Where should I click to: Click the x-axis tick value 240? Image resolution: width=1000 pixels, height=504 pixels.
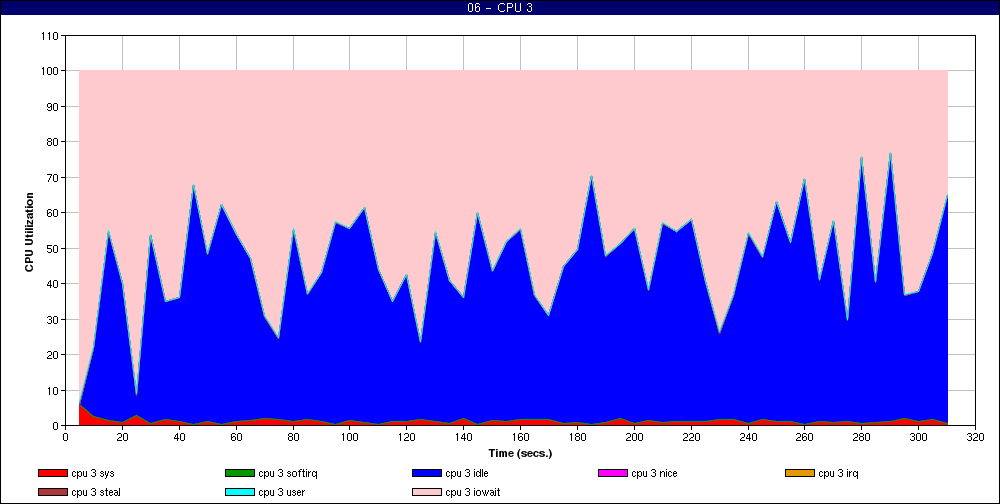(748, 437)
